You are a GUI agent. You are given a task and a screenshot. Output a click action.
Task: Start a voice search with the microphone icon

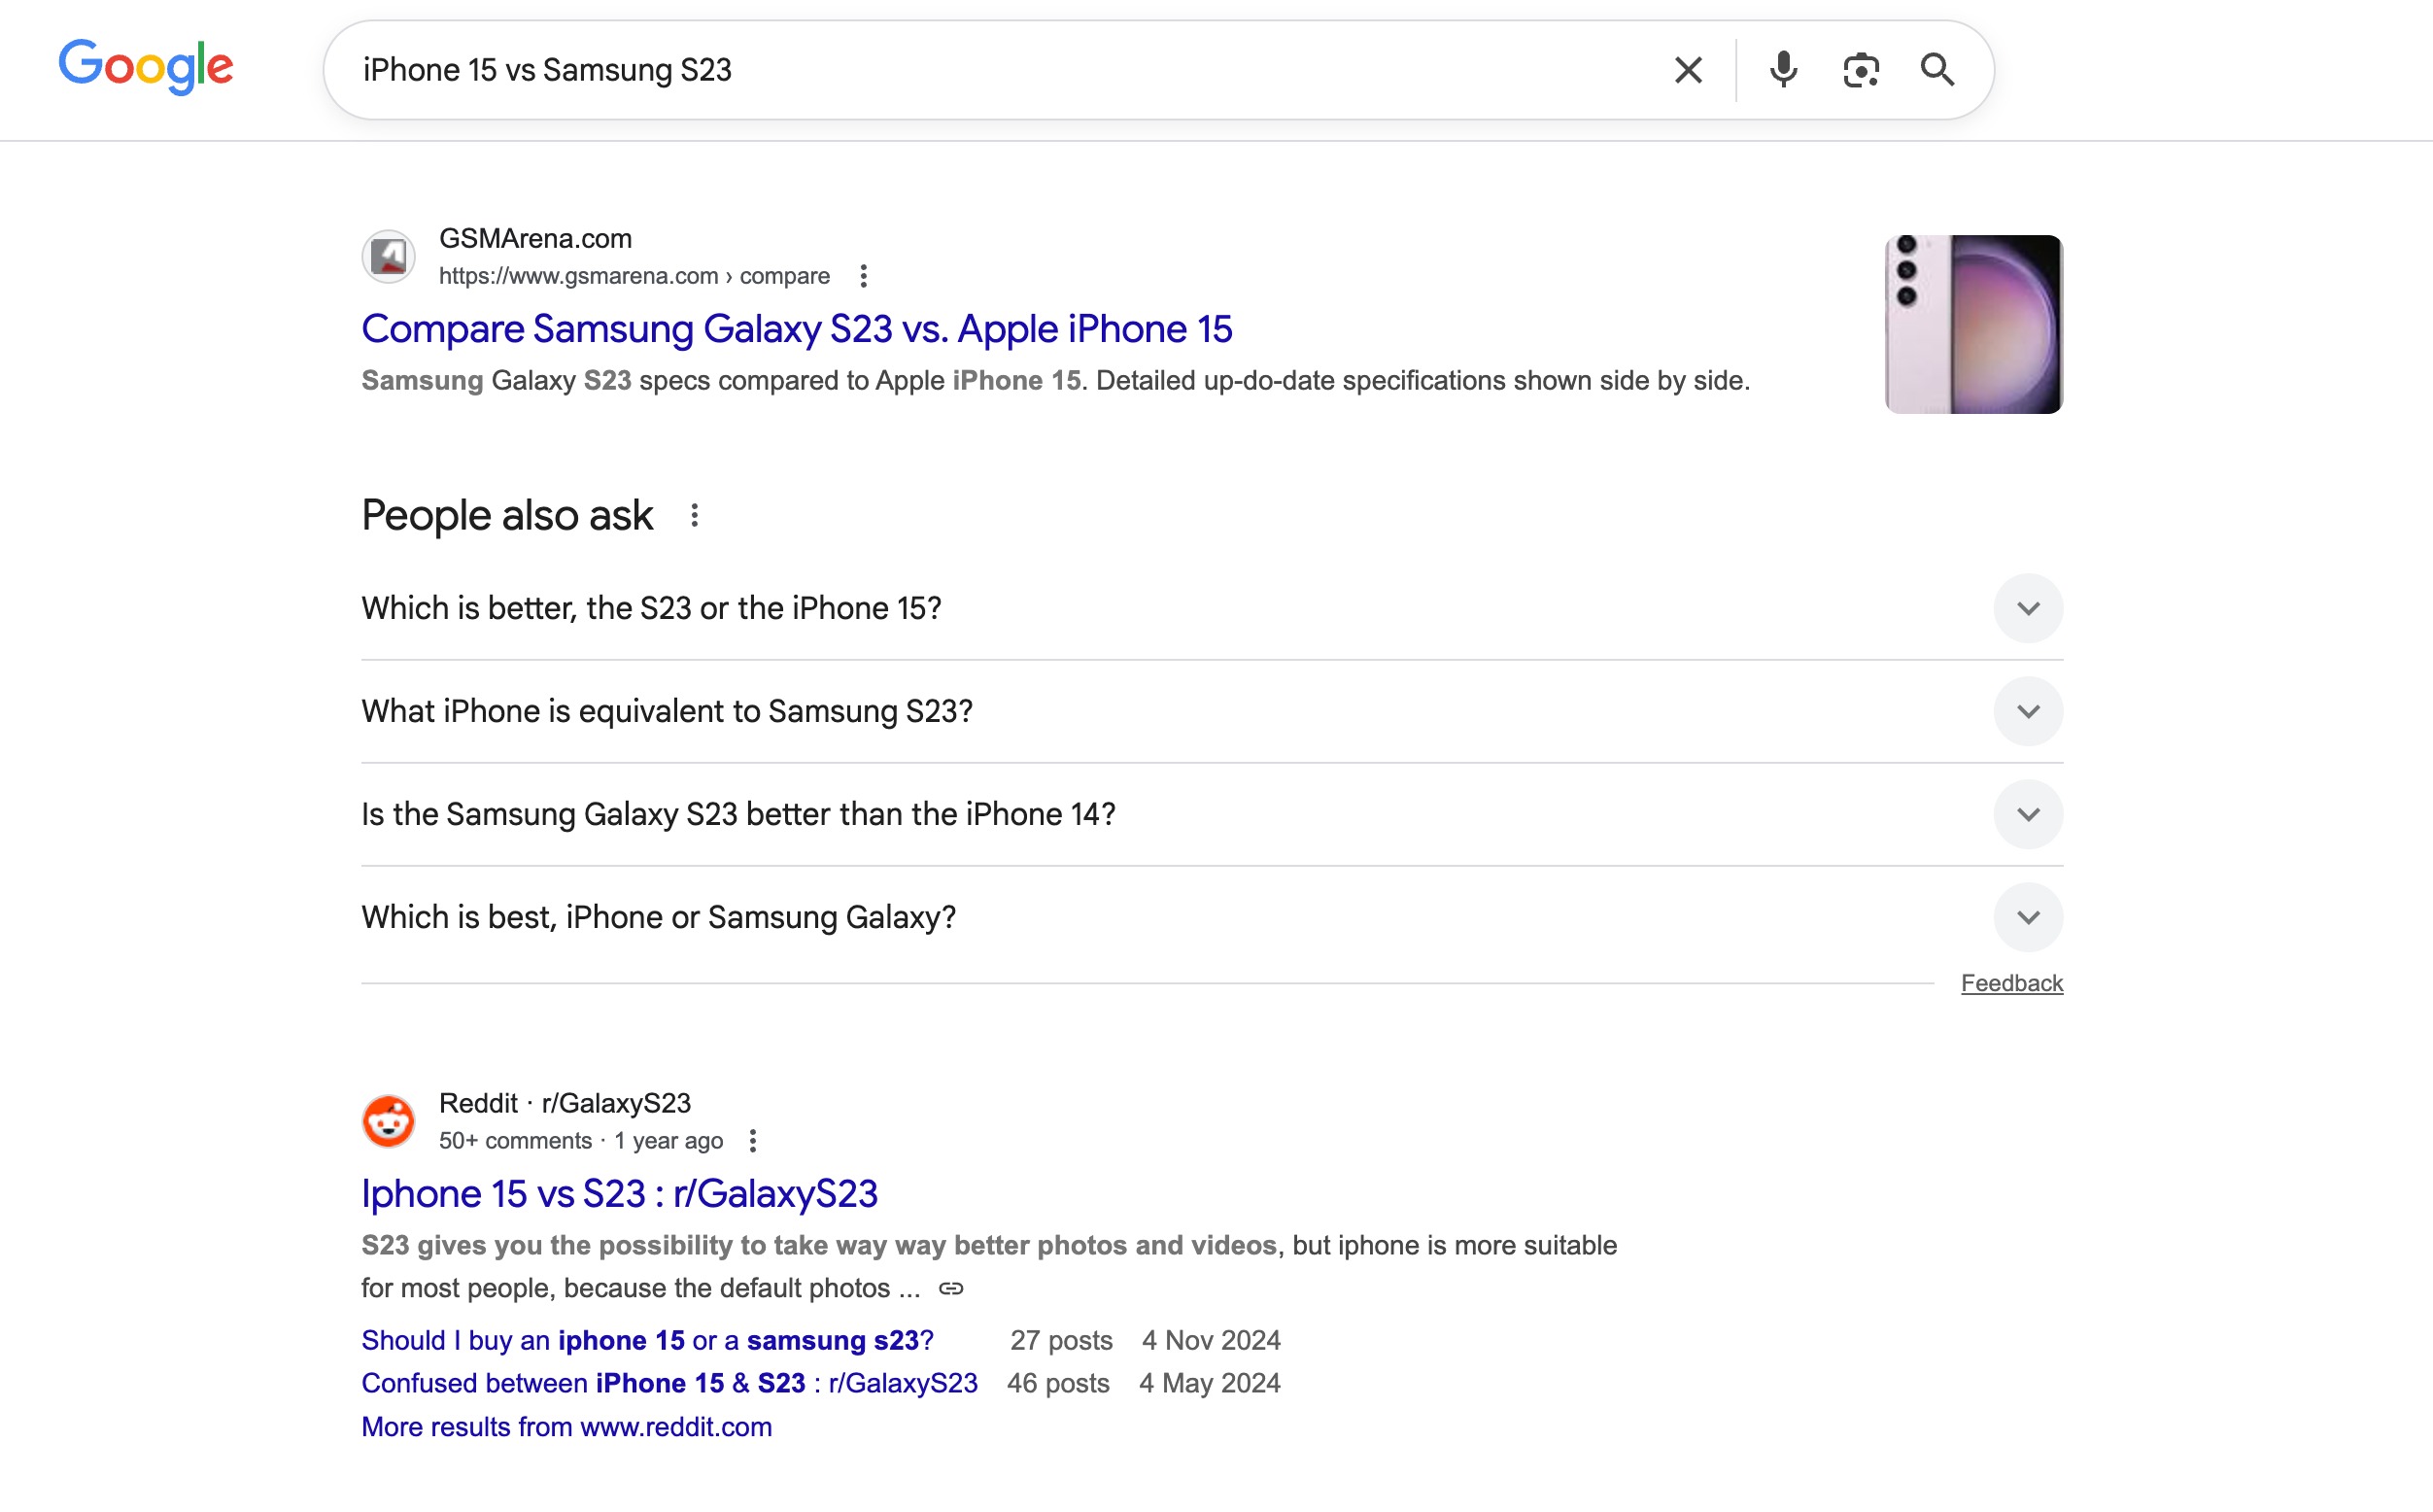pos(1783,69)
